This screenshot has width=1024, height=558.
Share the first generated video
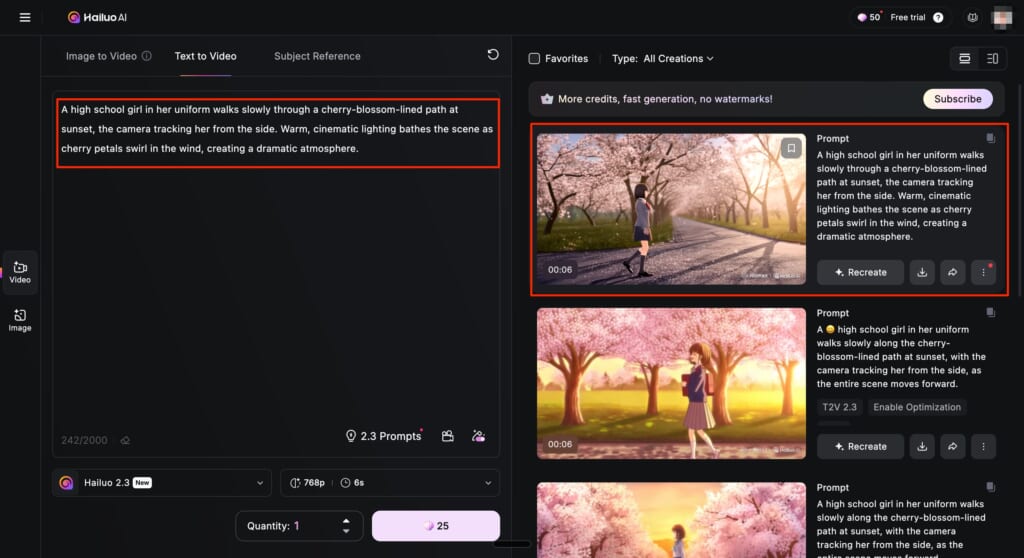[953, 272]
